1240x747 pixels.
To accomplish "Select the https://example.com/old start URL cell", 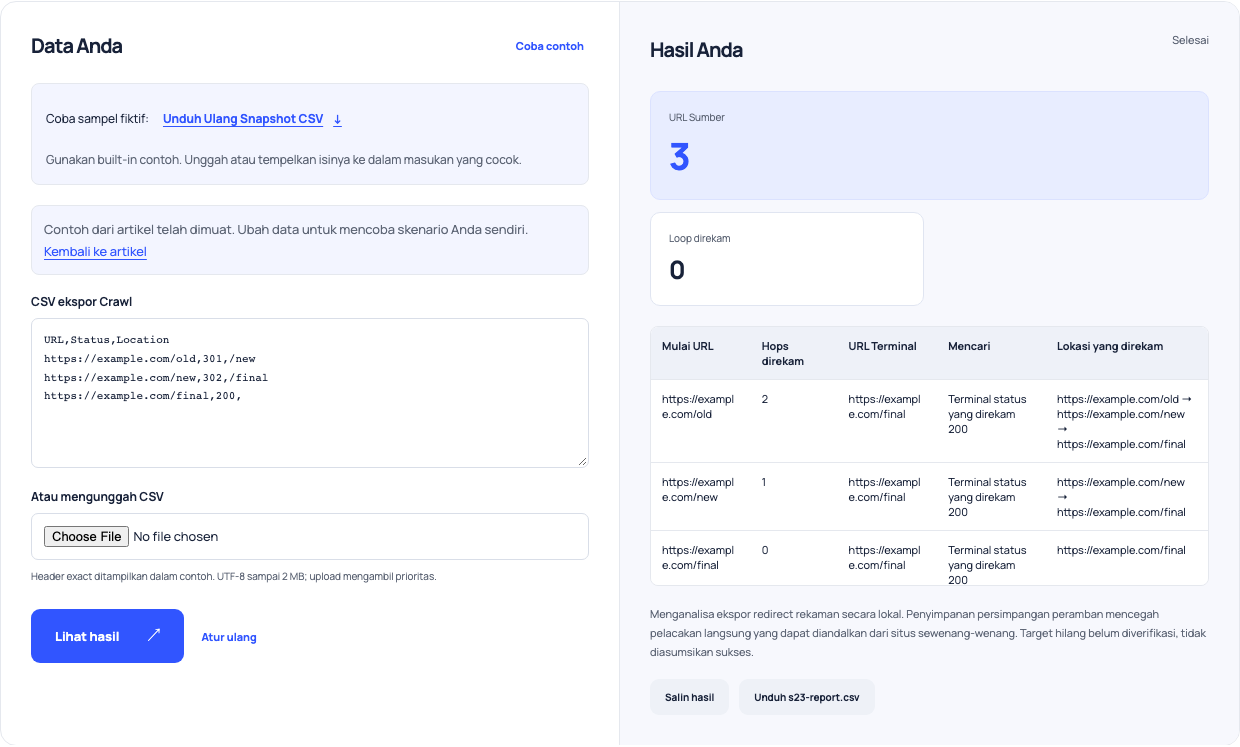I will [x=698, y=407].
